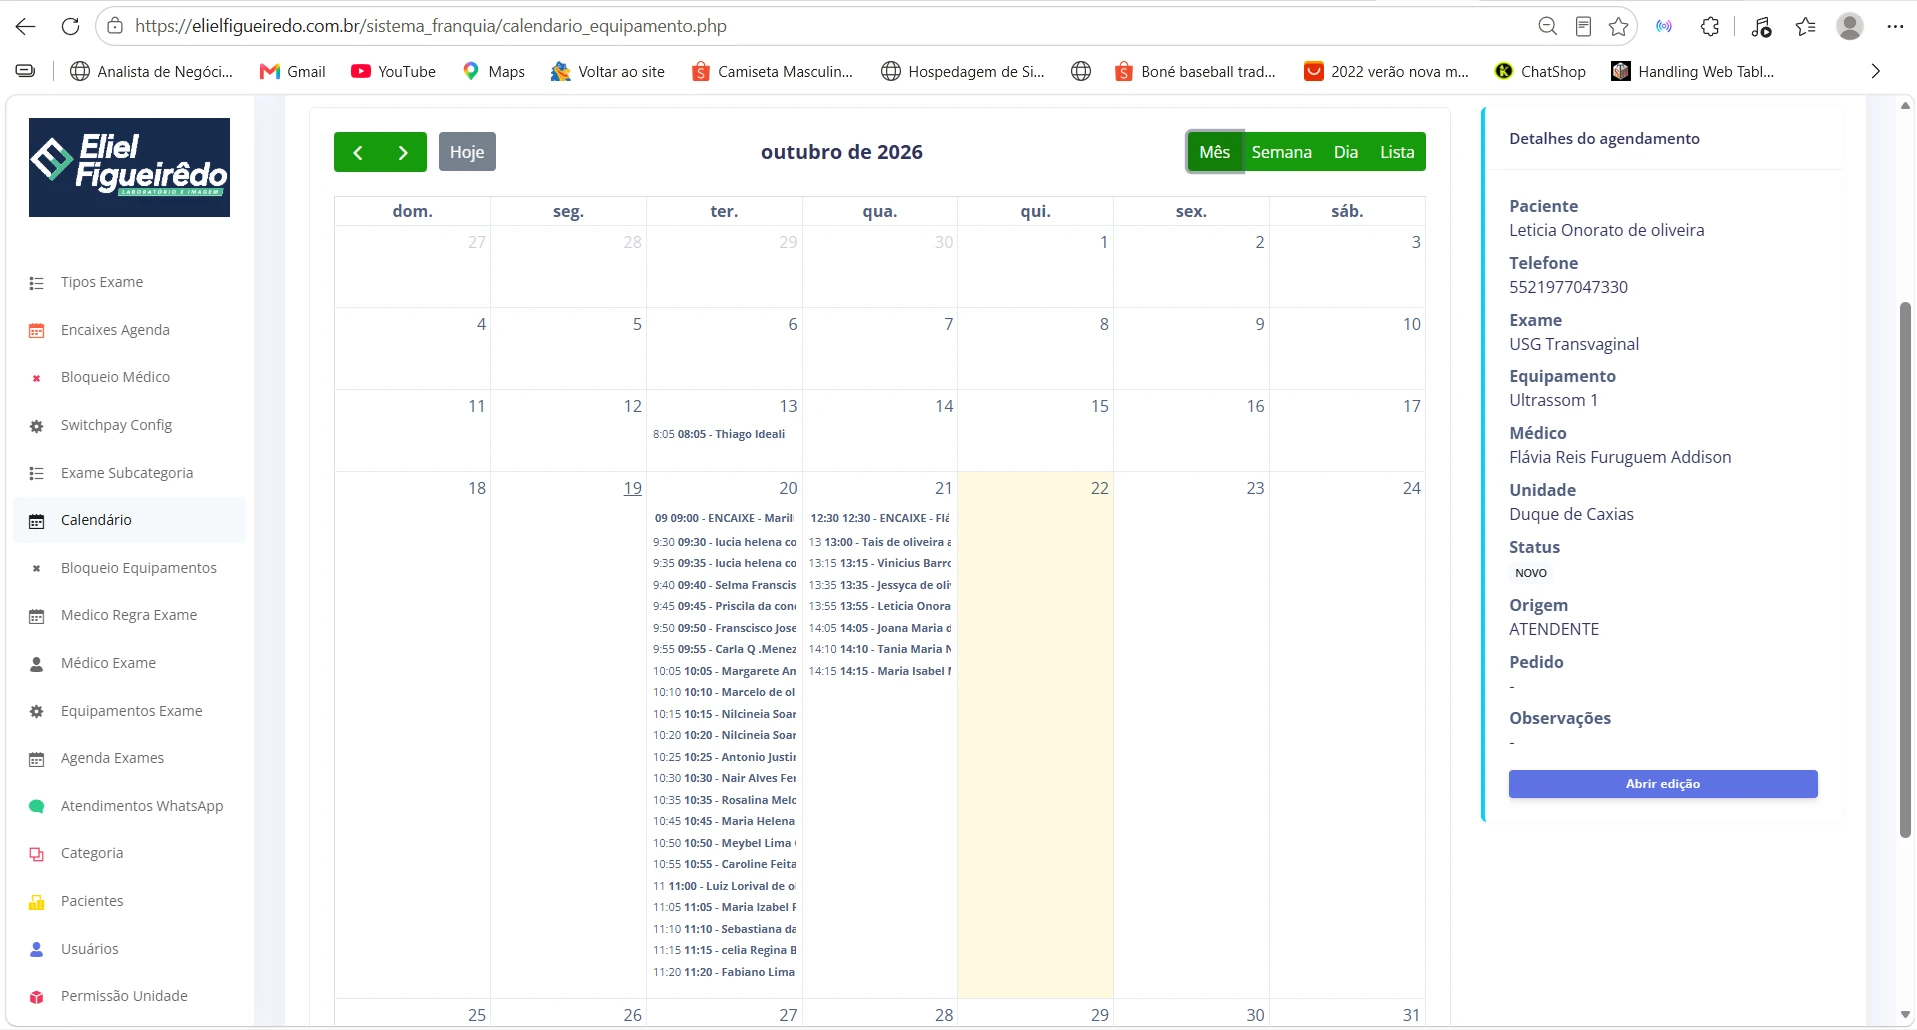Open Tipos Exame list icon in sidebar
1917x1030 pixels.
pyautogui.click(x=37, y=283)
